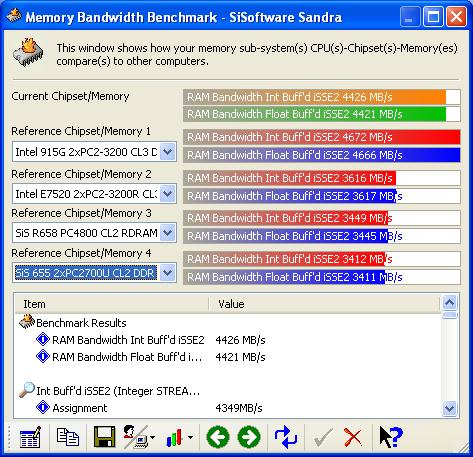Click the title bar application icon
473x457 pixels.
coord(14,16)
